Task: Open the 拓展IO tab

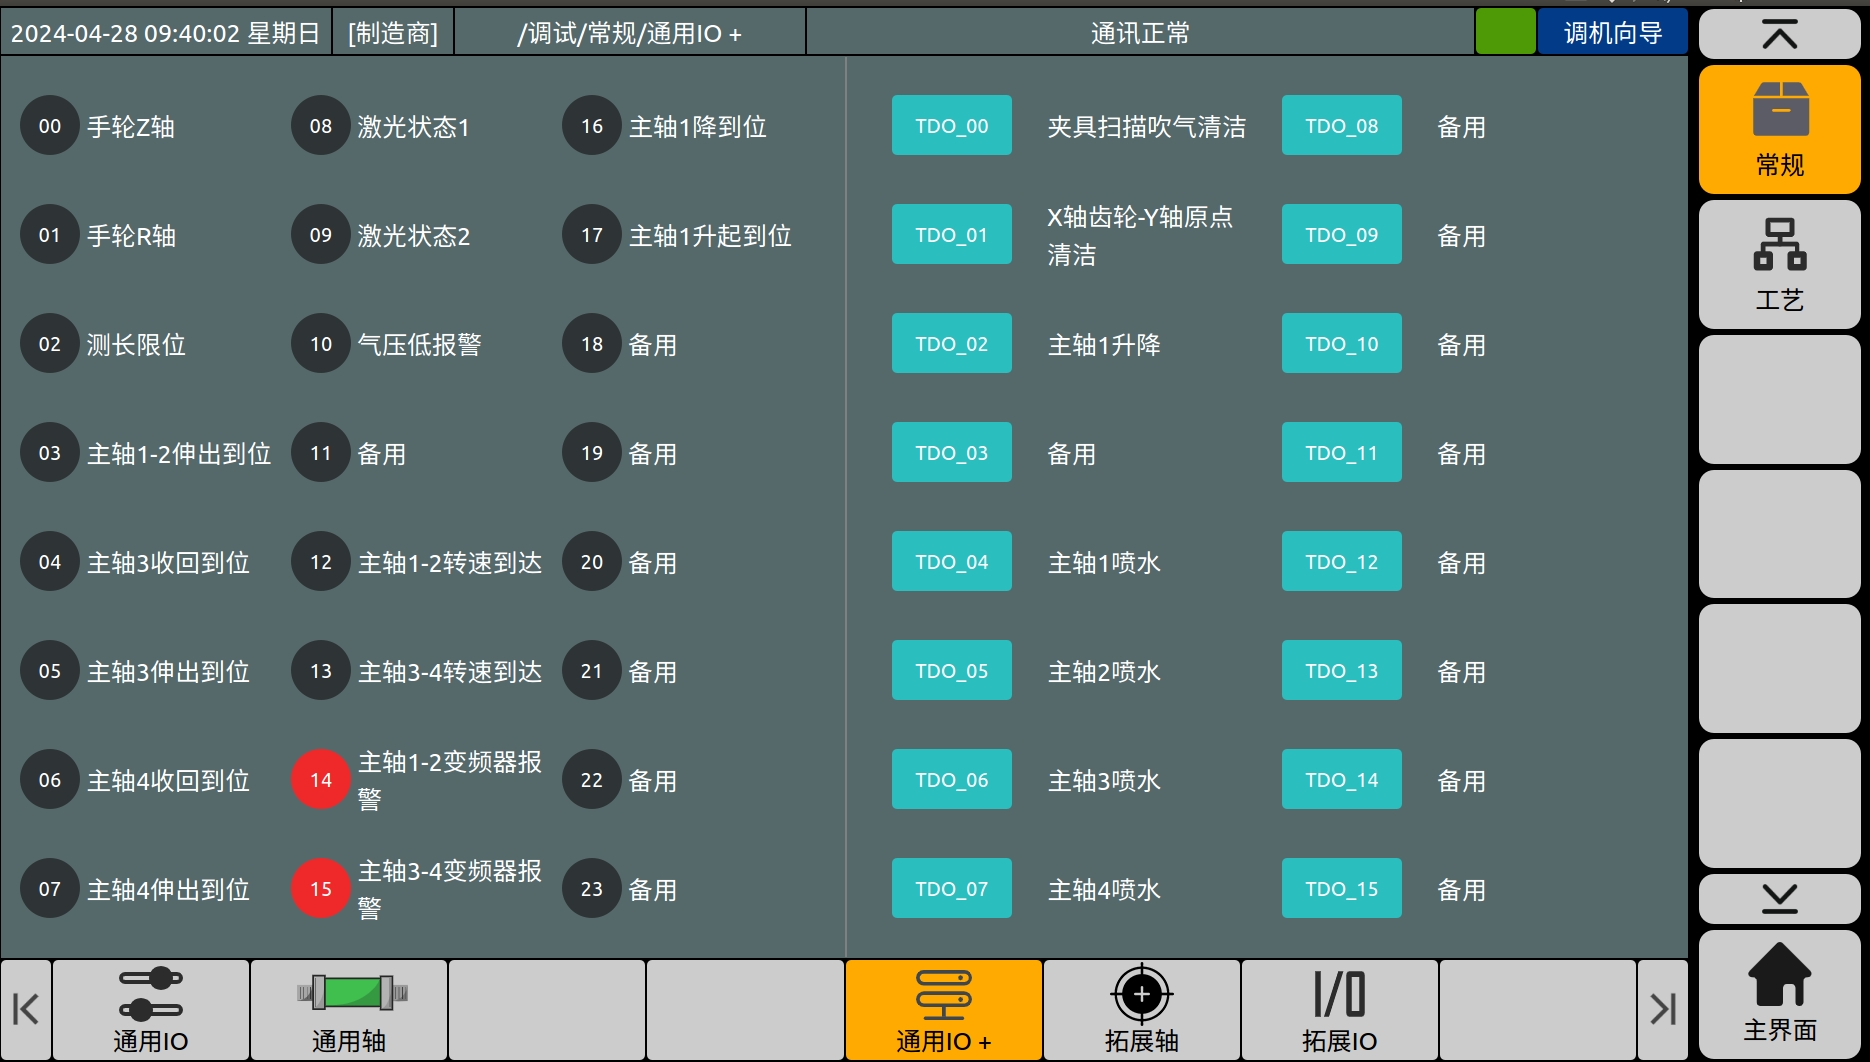Action: [x=1339, y=1010]
